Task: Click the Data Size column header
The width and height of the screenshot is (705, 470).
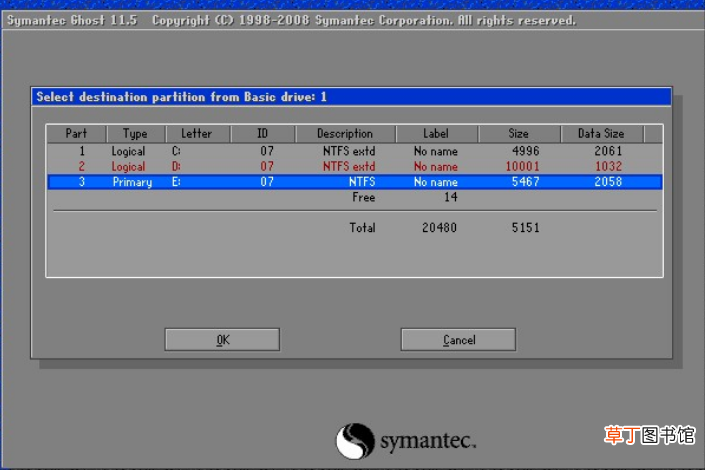Action: 601,134
